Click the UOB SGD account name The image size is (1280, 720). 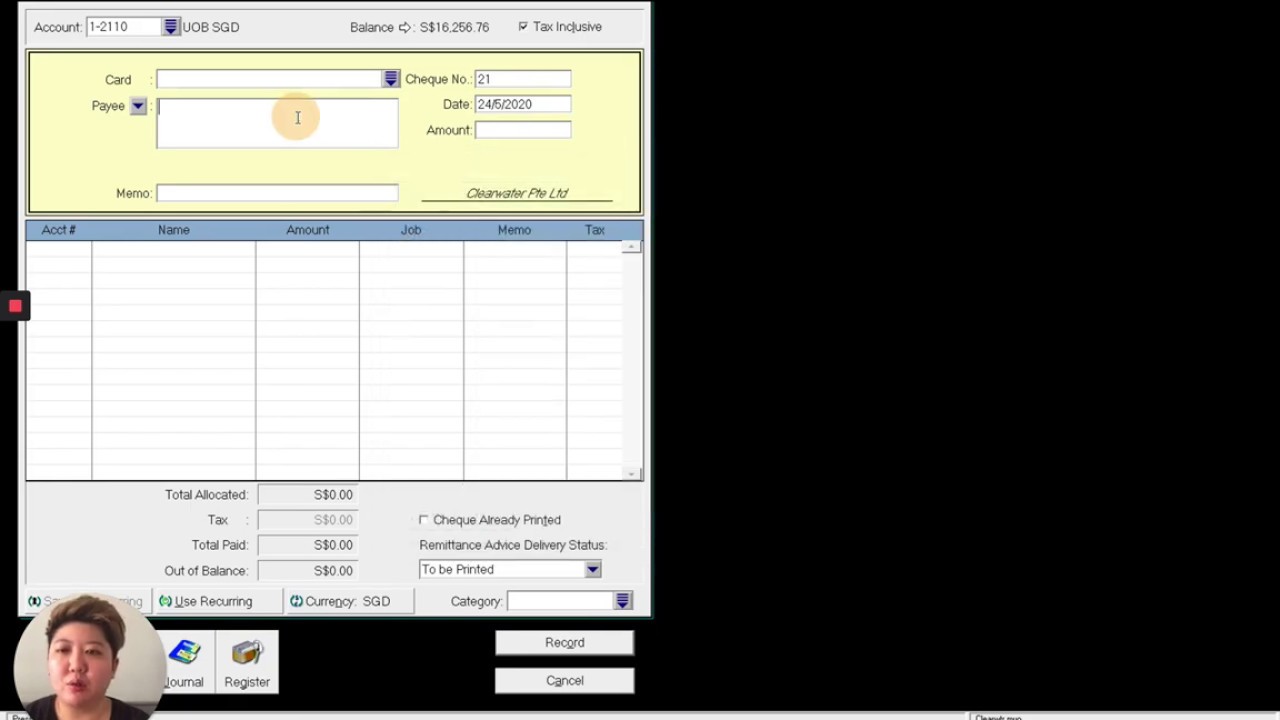tap(211, 27)
